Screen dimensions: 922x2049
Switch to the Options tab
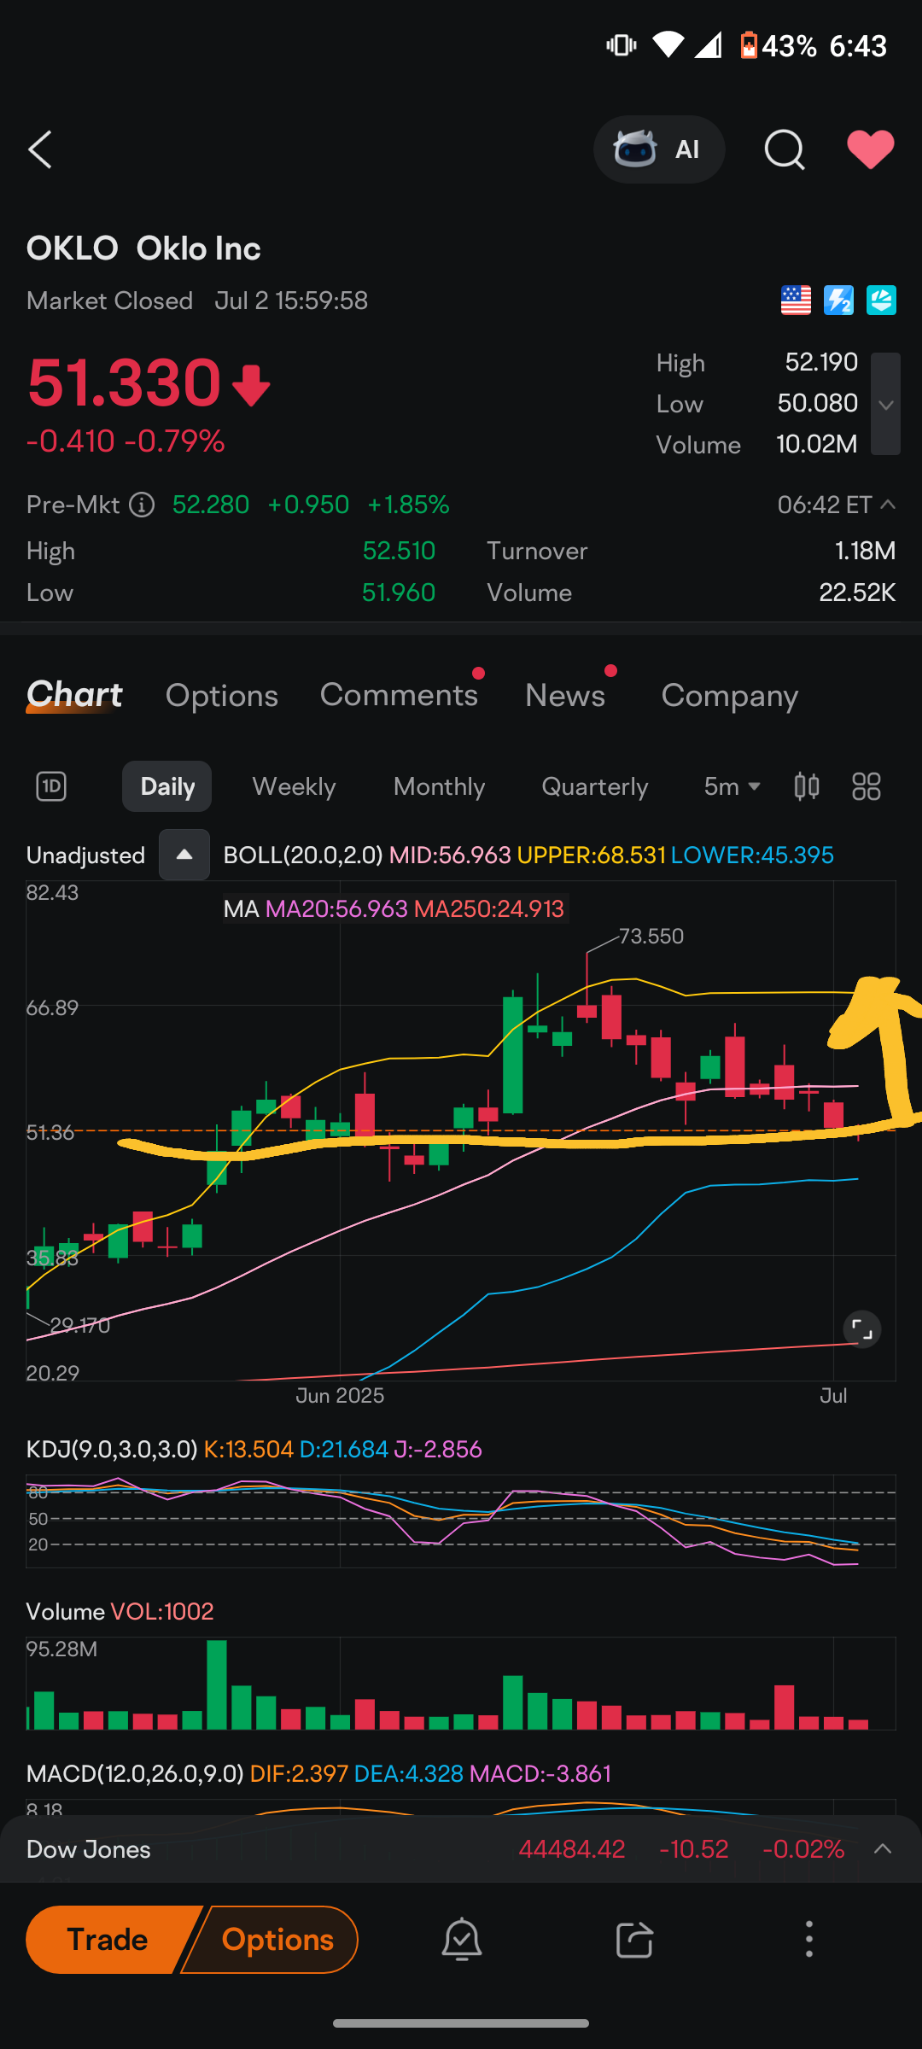point(222,696)
